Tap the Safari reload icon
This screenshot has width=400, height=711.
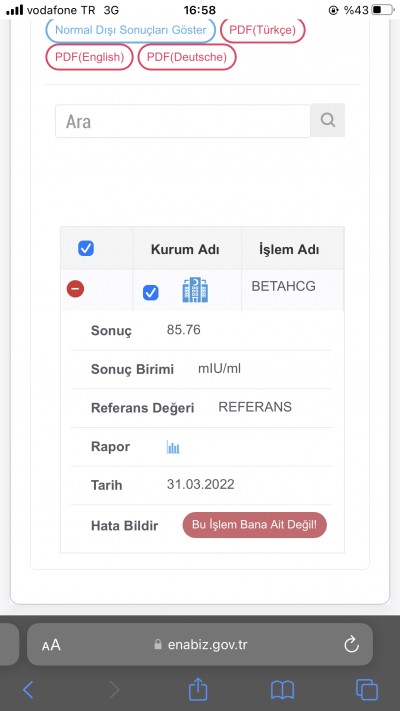(x=351, y=644)
